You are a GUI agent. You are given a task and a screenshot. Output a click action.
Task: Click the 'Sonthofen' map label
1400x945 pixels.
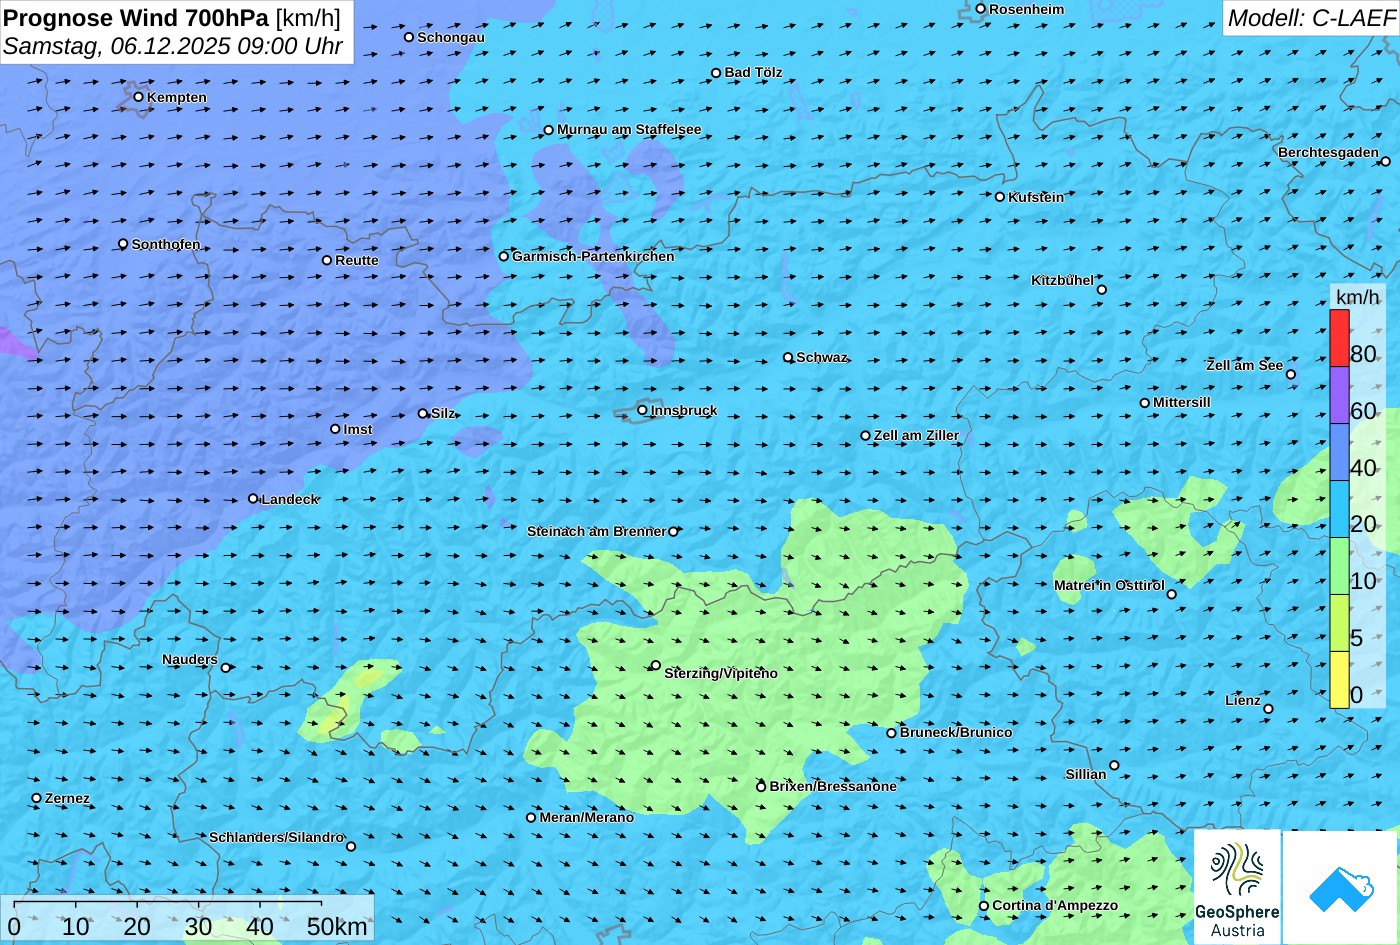point(166,244)
